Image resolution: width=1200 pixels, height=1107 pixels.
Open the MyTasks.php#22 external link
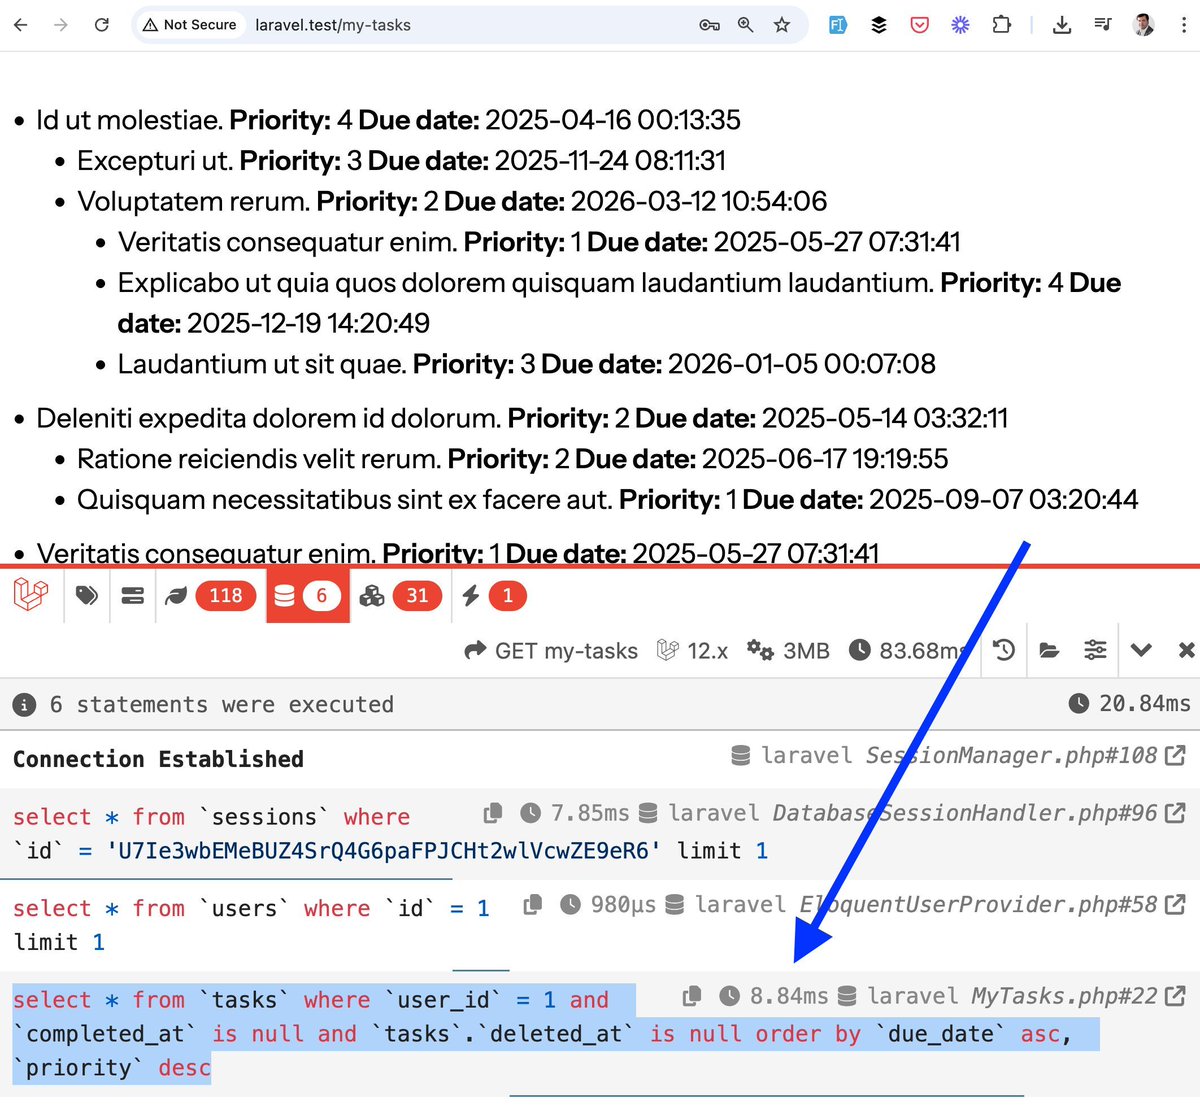1176,995
